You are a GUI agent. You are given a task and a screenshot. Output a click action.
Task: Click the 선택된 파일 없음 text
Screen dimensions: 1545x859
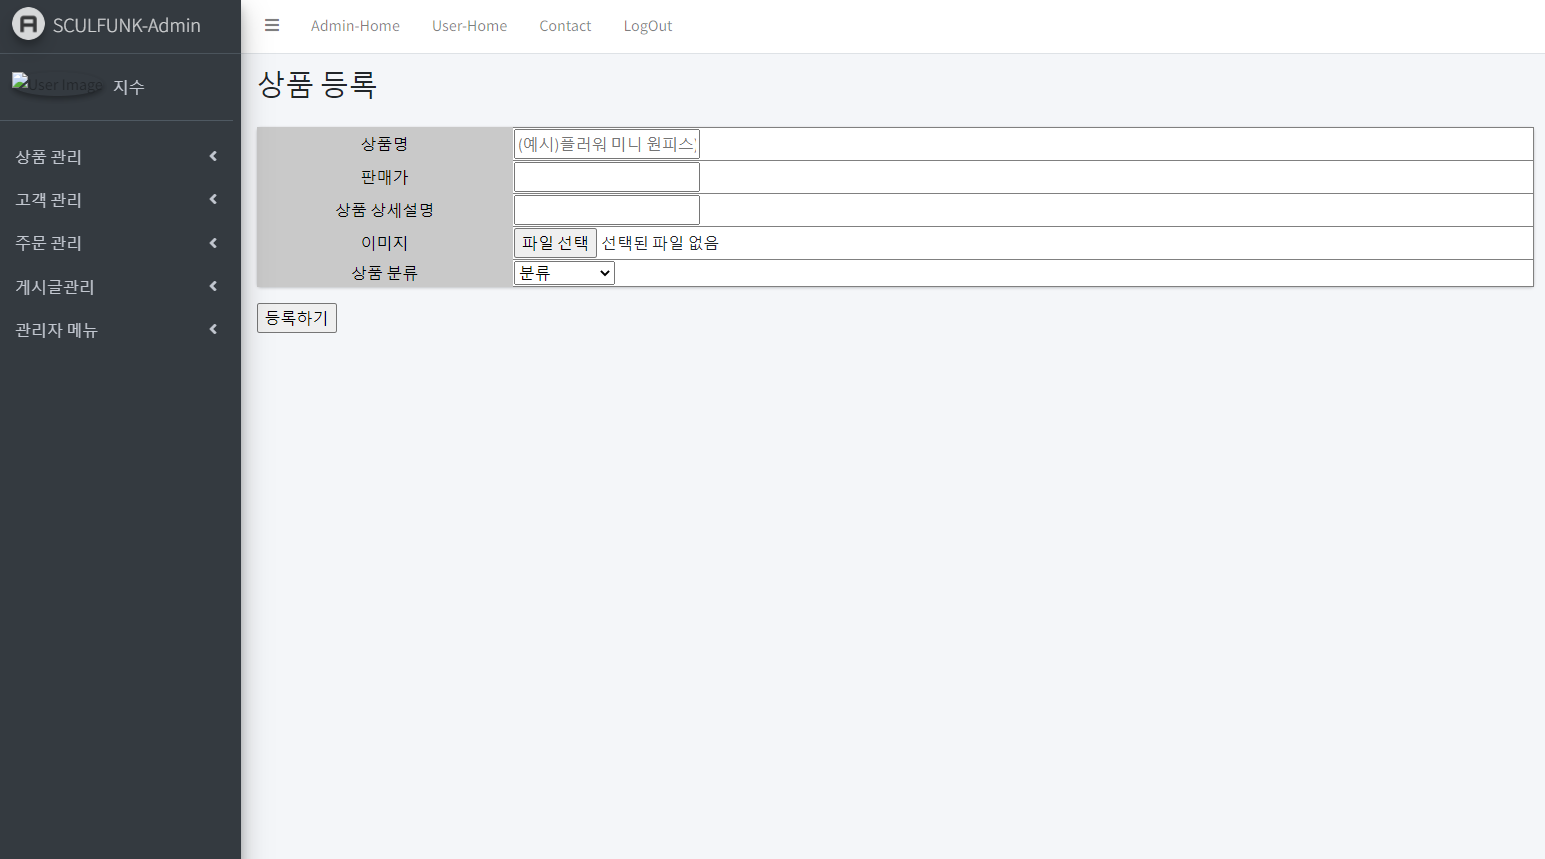pyautogui.click(x=660, y=243)
